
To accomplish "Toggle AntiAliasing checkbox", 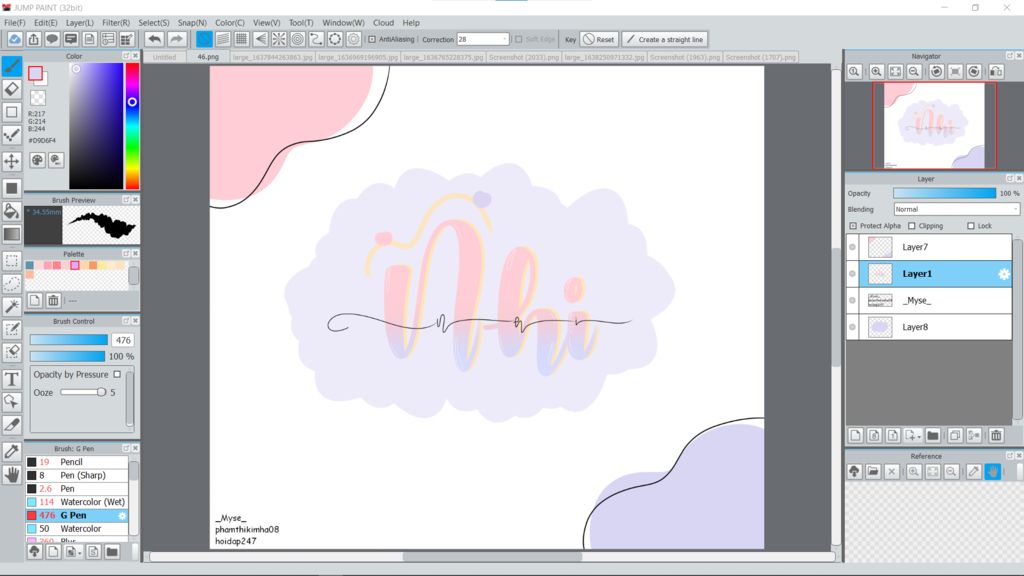I will click(x=372, y=39).
